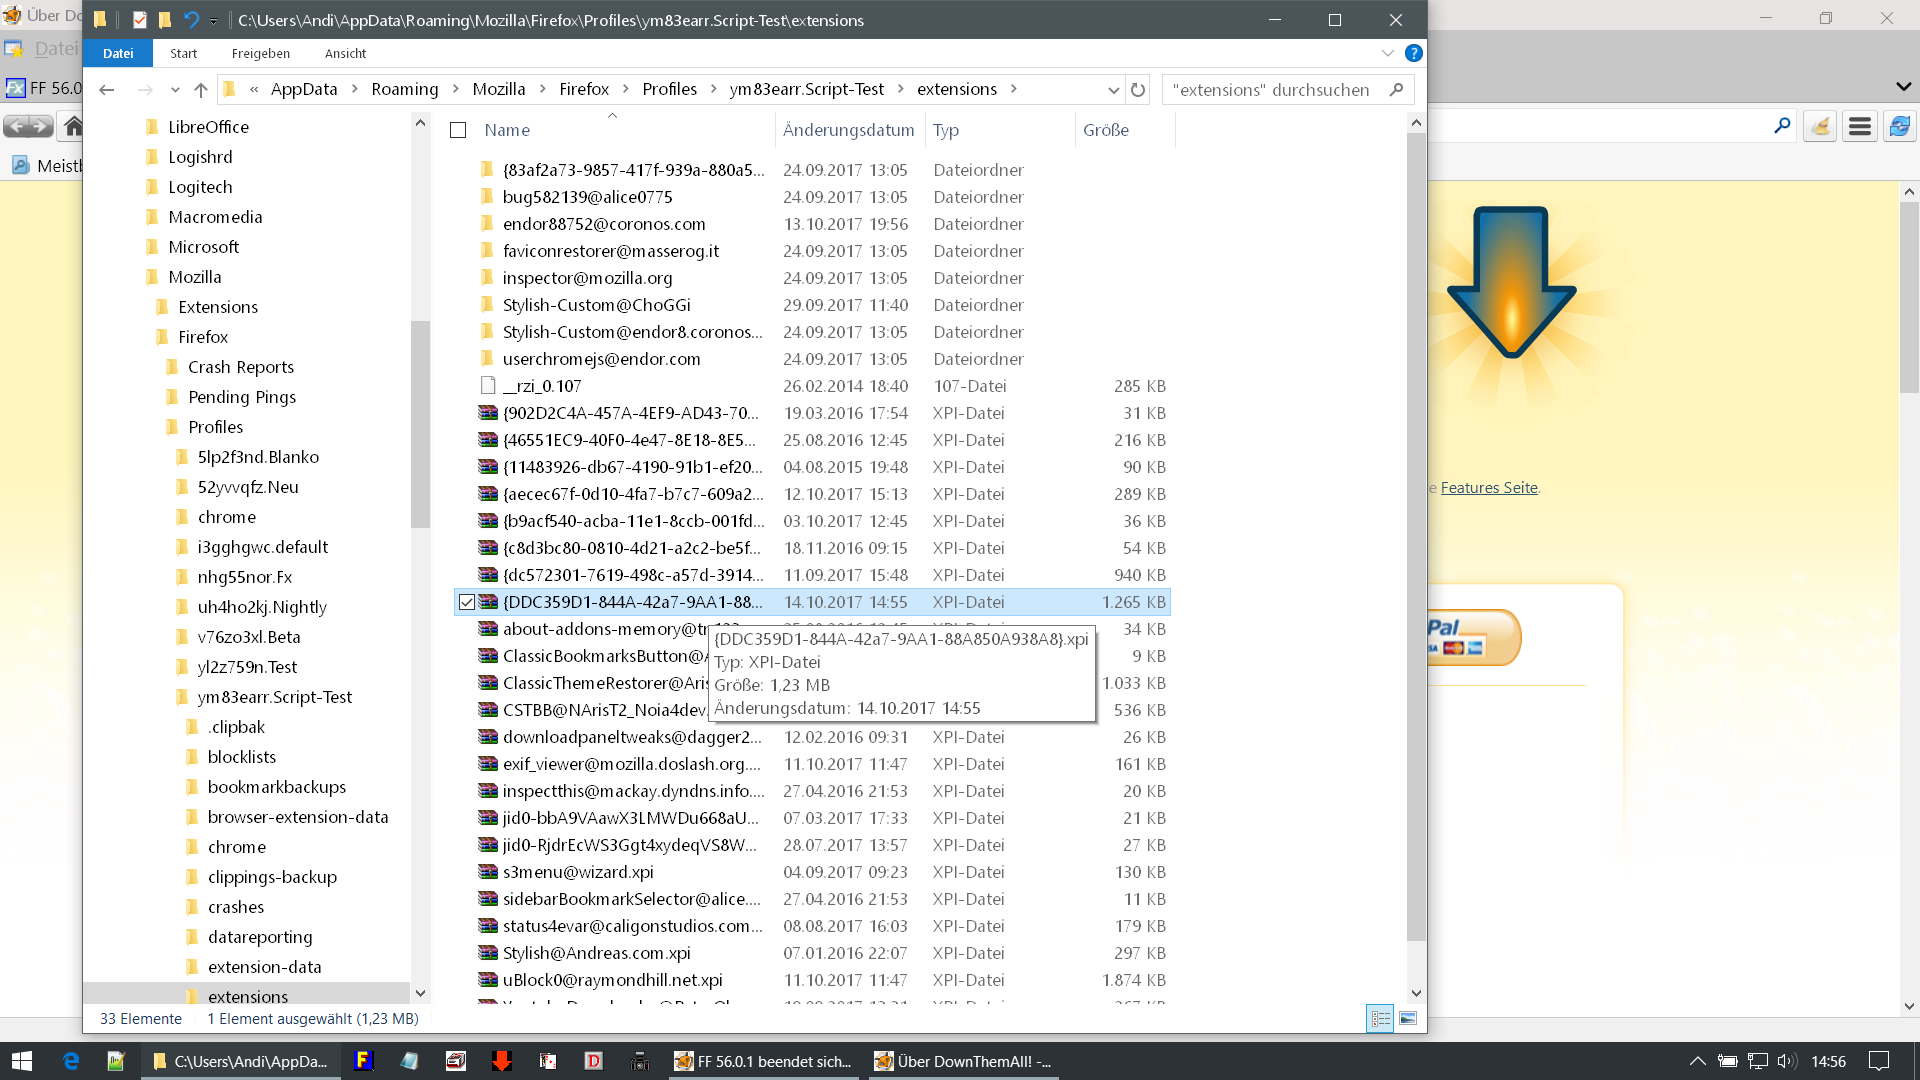The width and height of the screenshot is (1920, 1080).
Task: Switch to details view icon in status bar
Action: pos(1380,1018)
